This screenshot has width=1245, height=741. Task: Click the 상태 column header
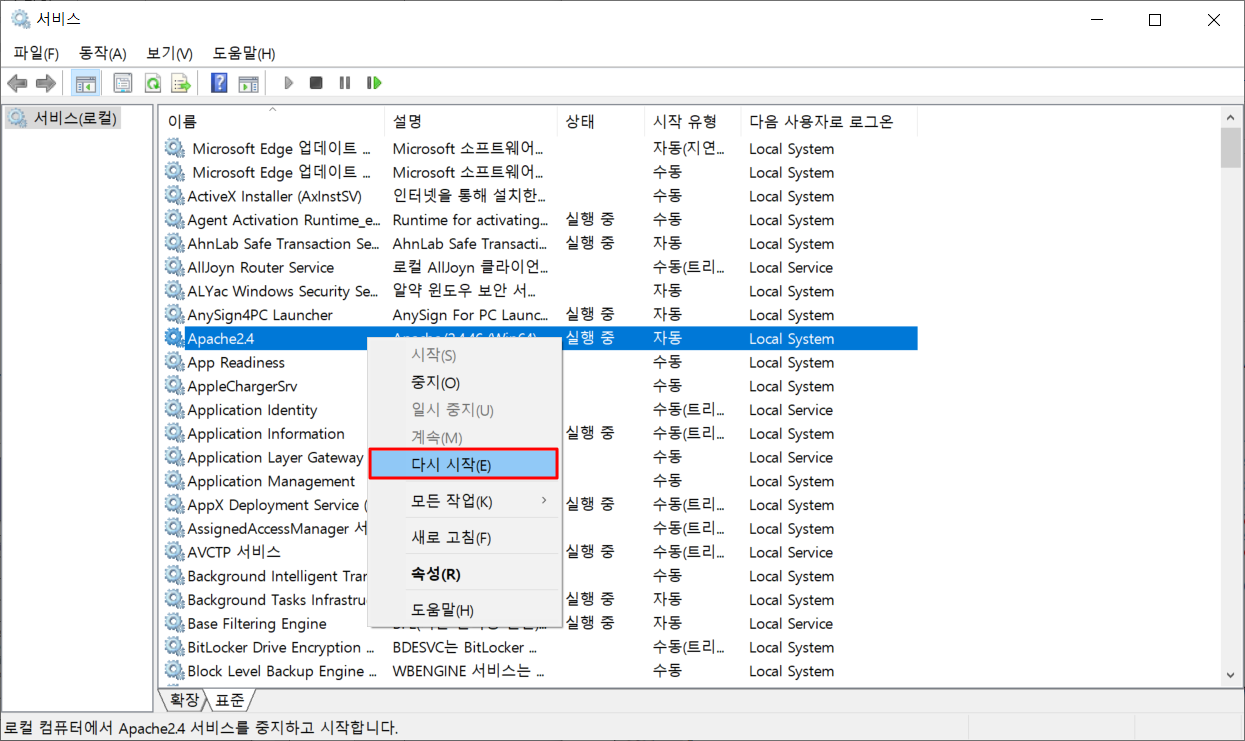click(x=580, y=121)
